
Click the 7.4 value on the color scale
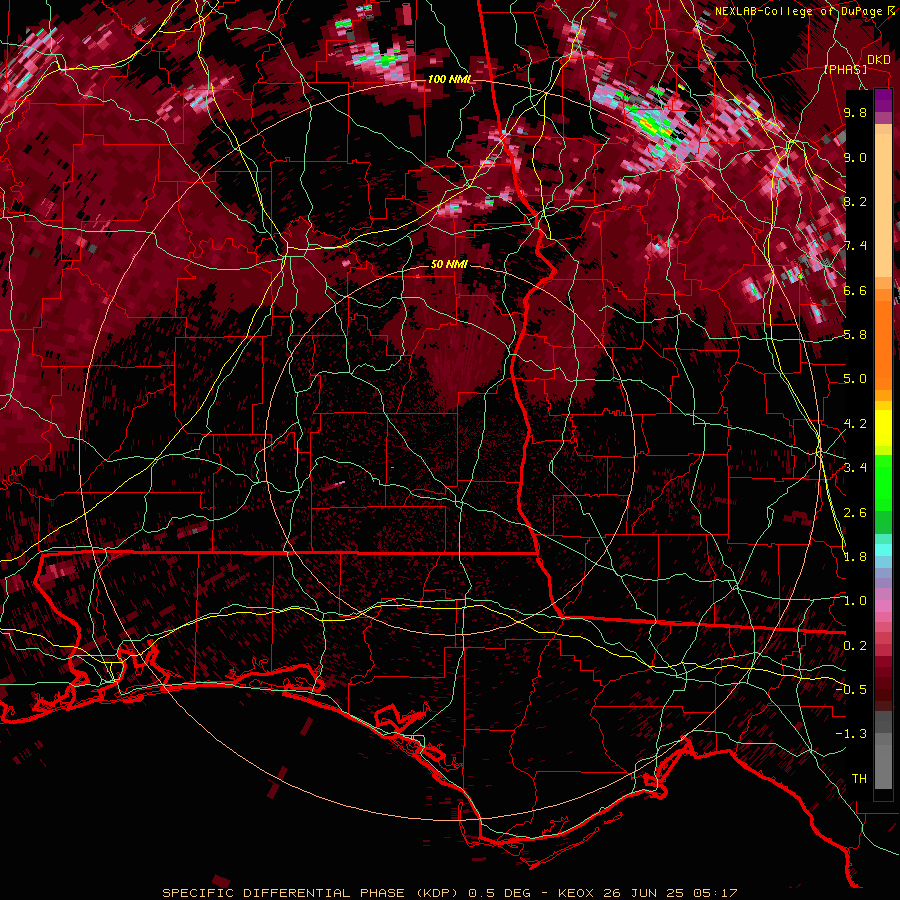coord(855,246)
